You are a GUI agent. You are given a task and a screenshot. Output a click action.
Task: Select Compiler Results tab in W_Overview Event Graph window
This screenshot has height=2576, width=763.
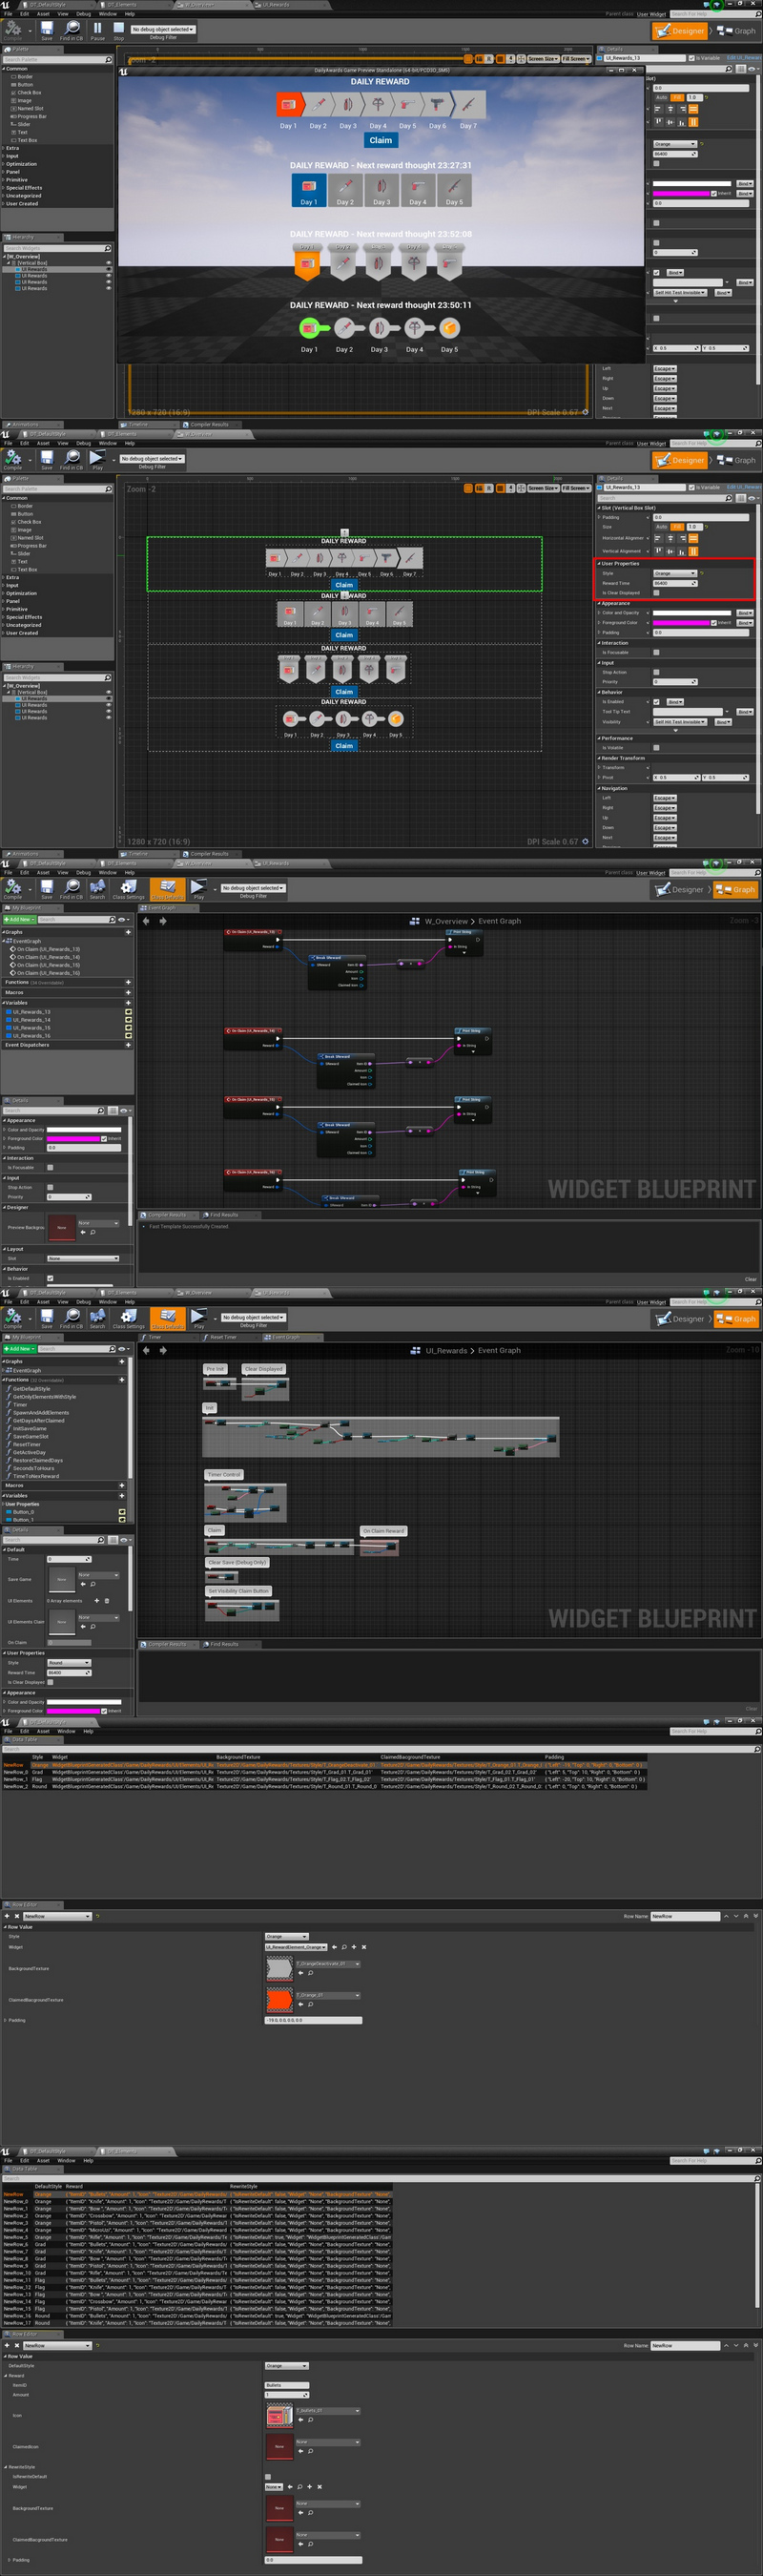167,1215
